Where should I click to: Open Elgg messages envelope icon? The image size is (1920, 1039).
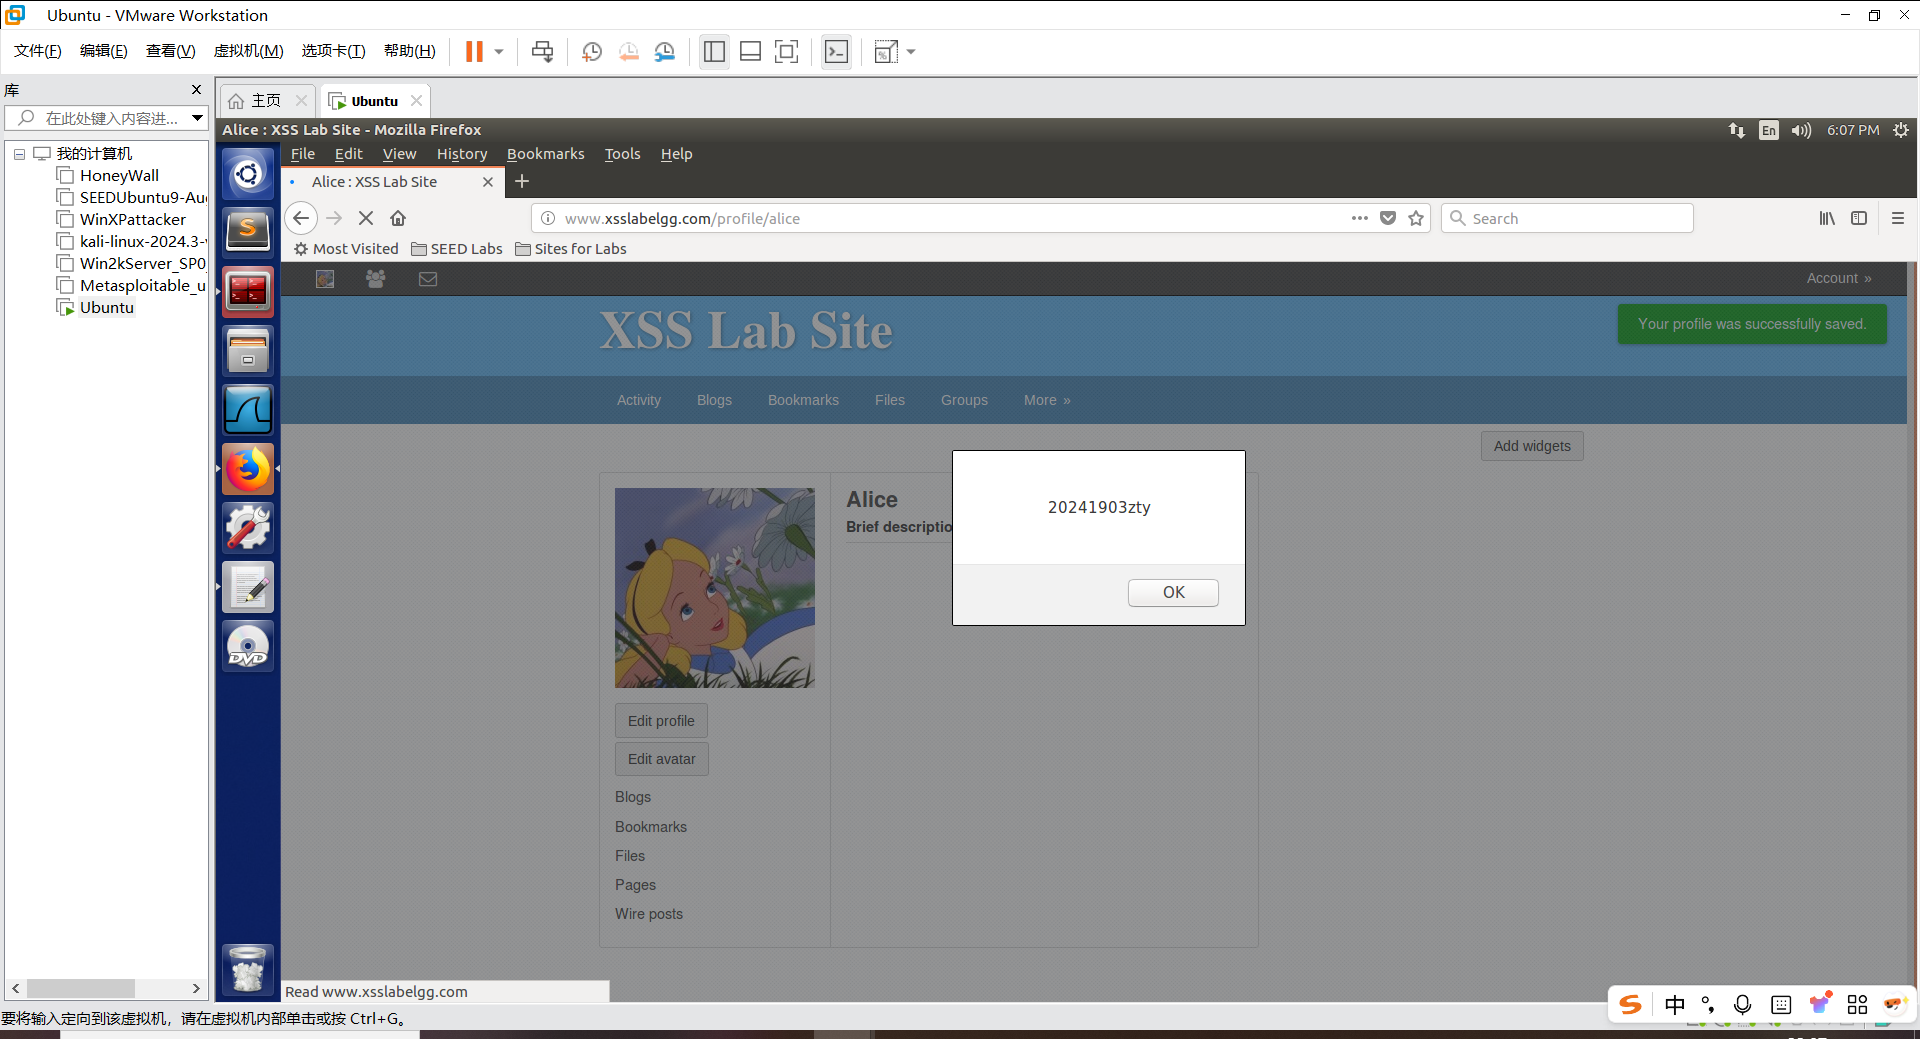tap(428, 279)
